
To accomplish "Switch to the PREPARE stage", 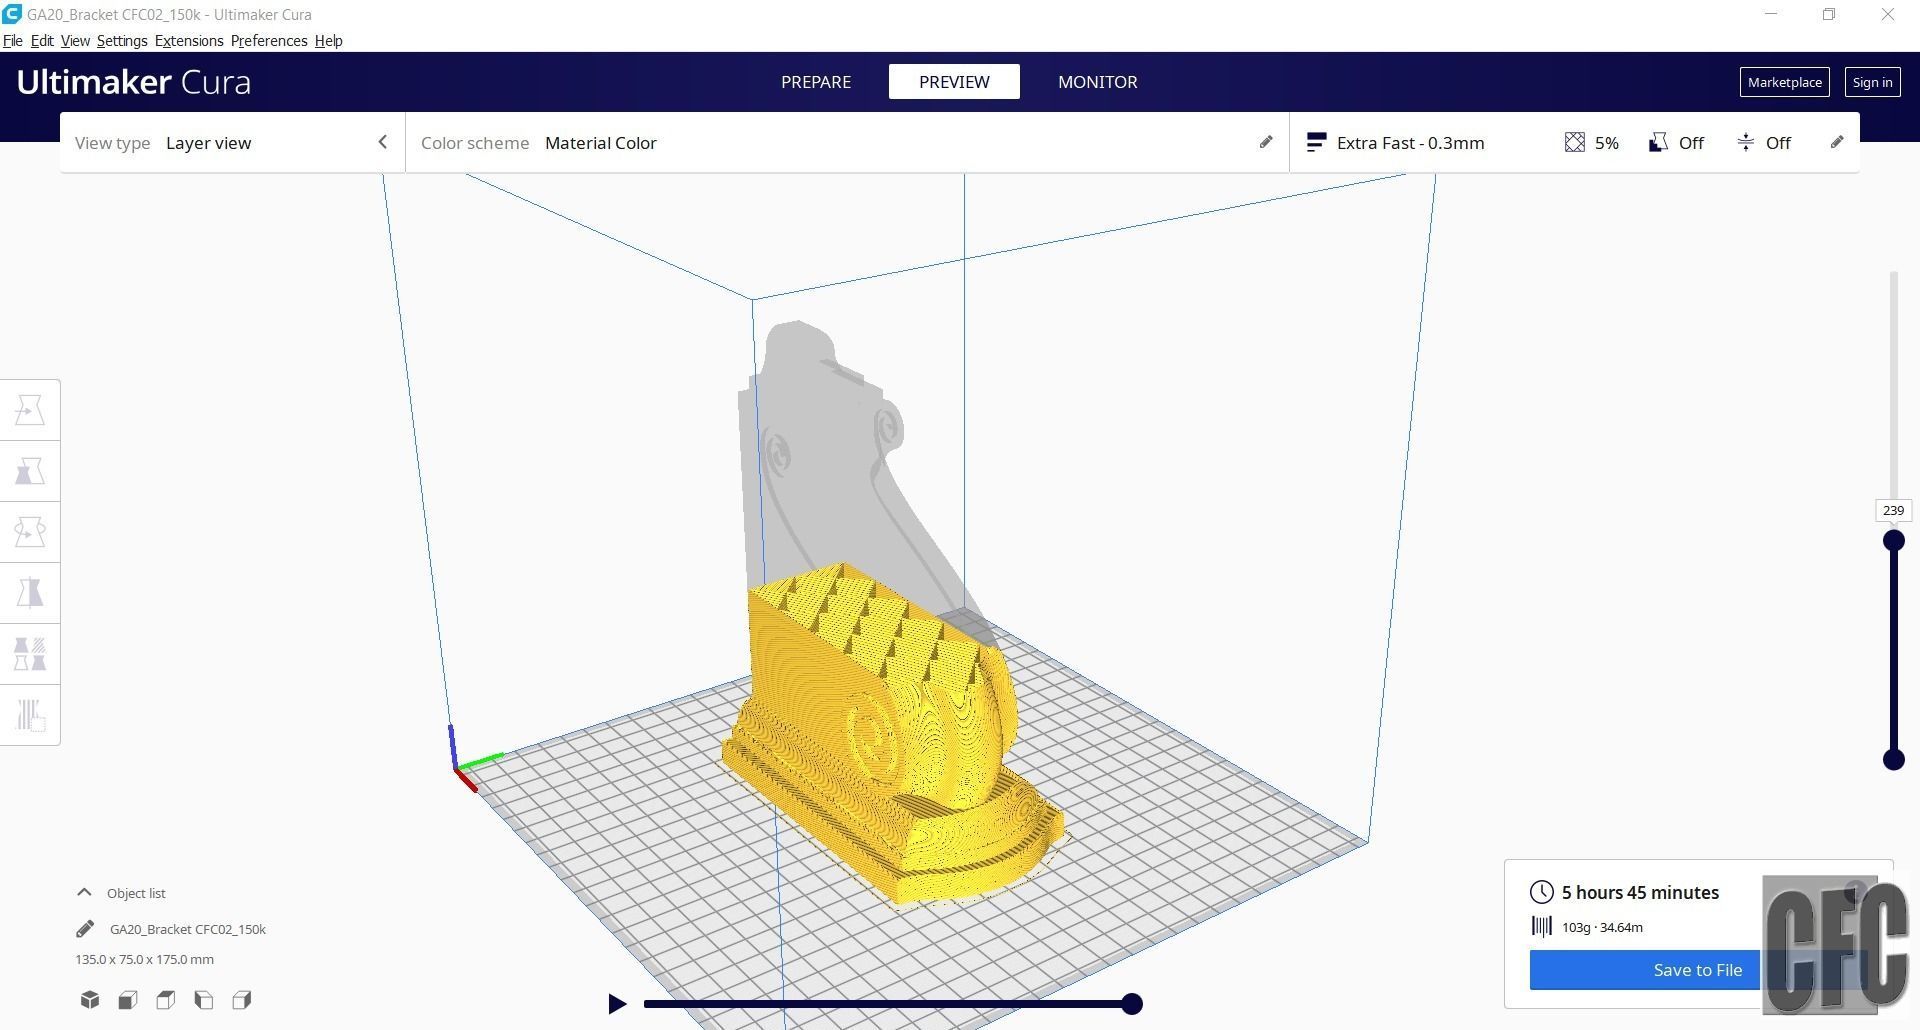I will 816,82.
